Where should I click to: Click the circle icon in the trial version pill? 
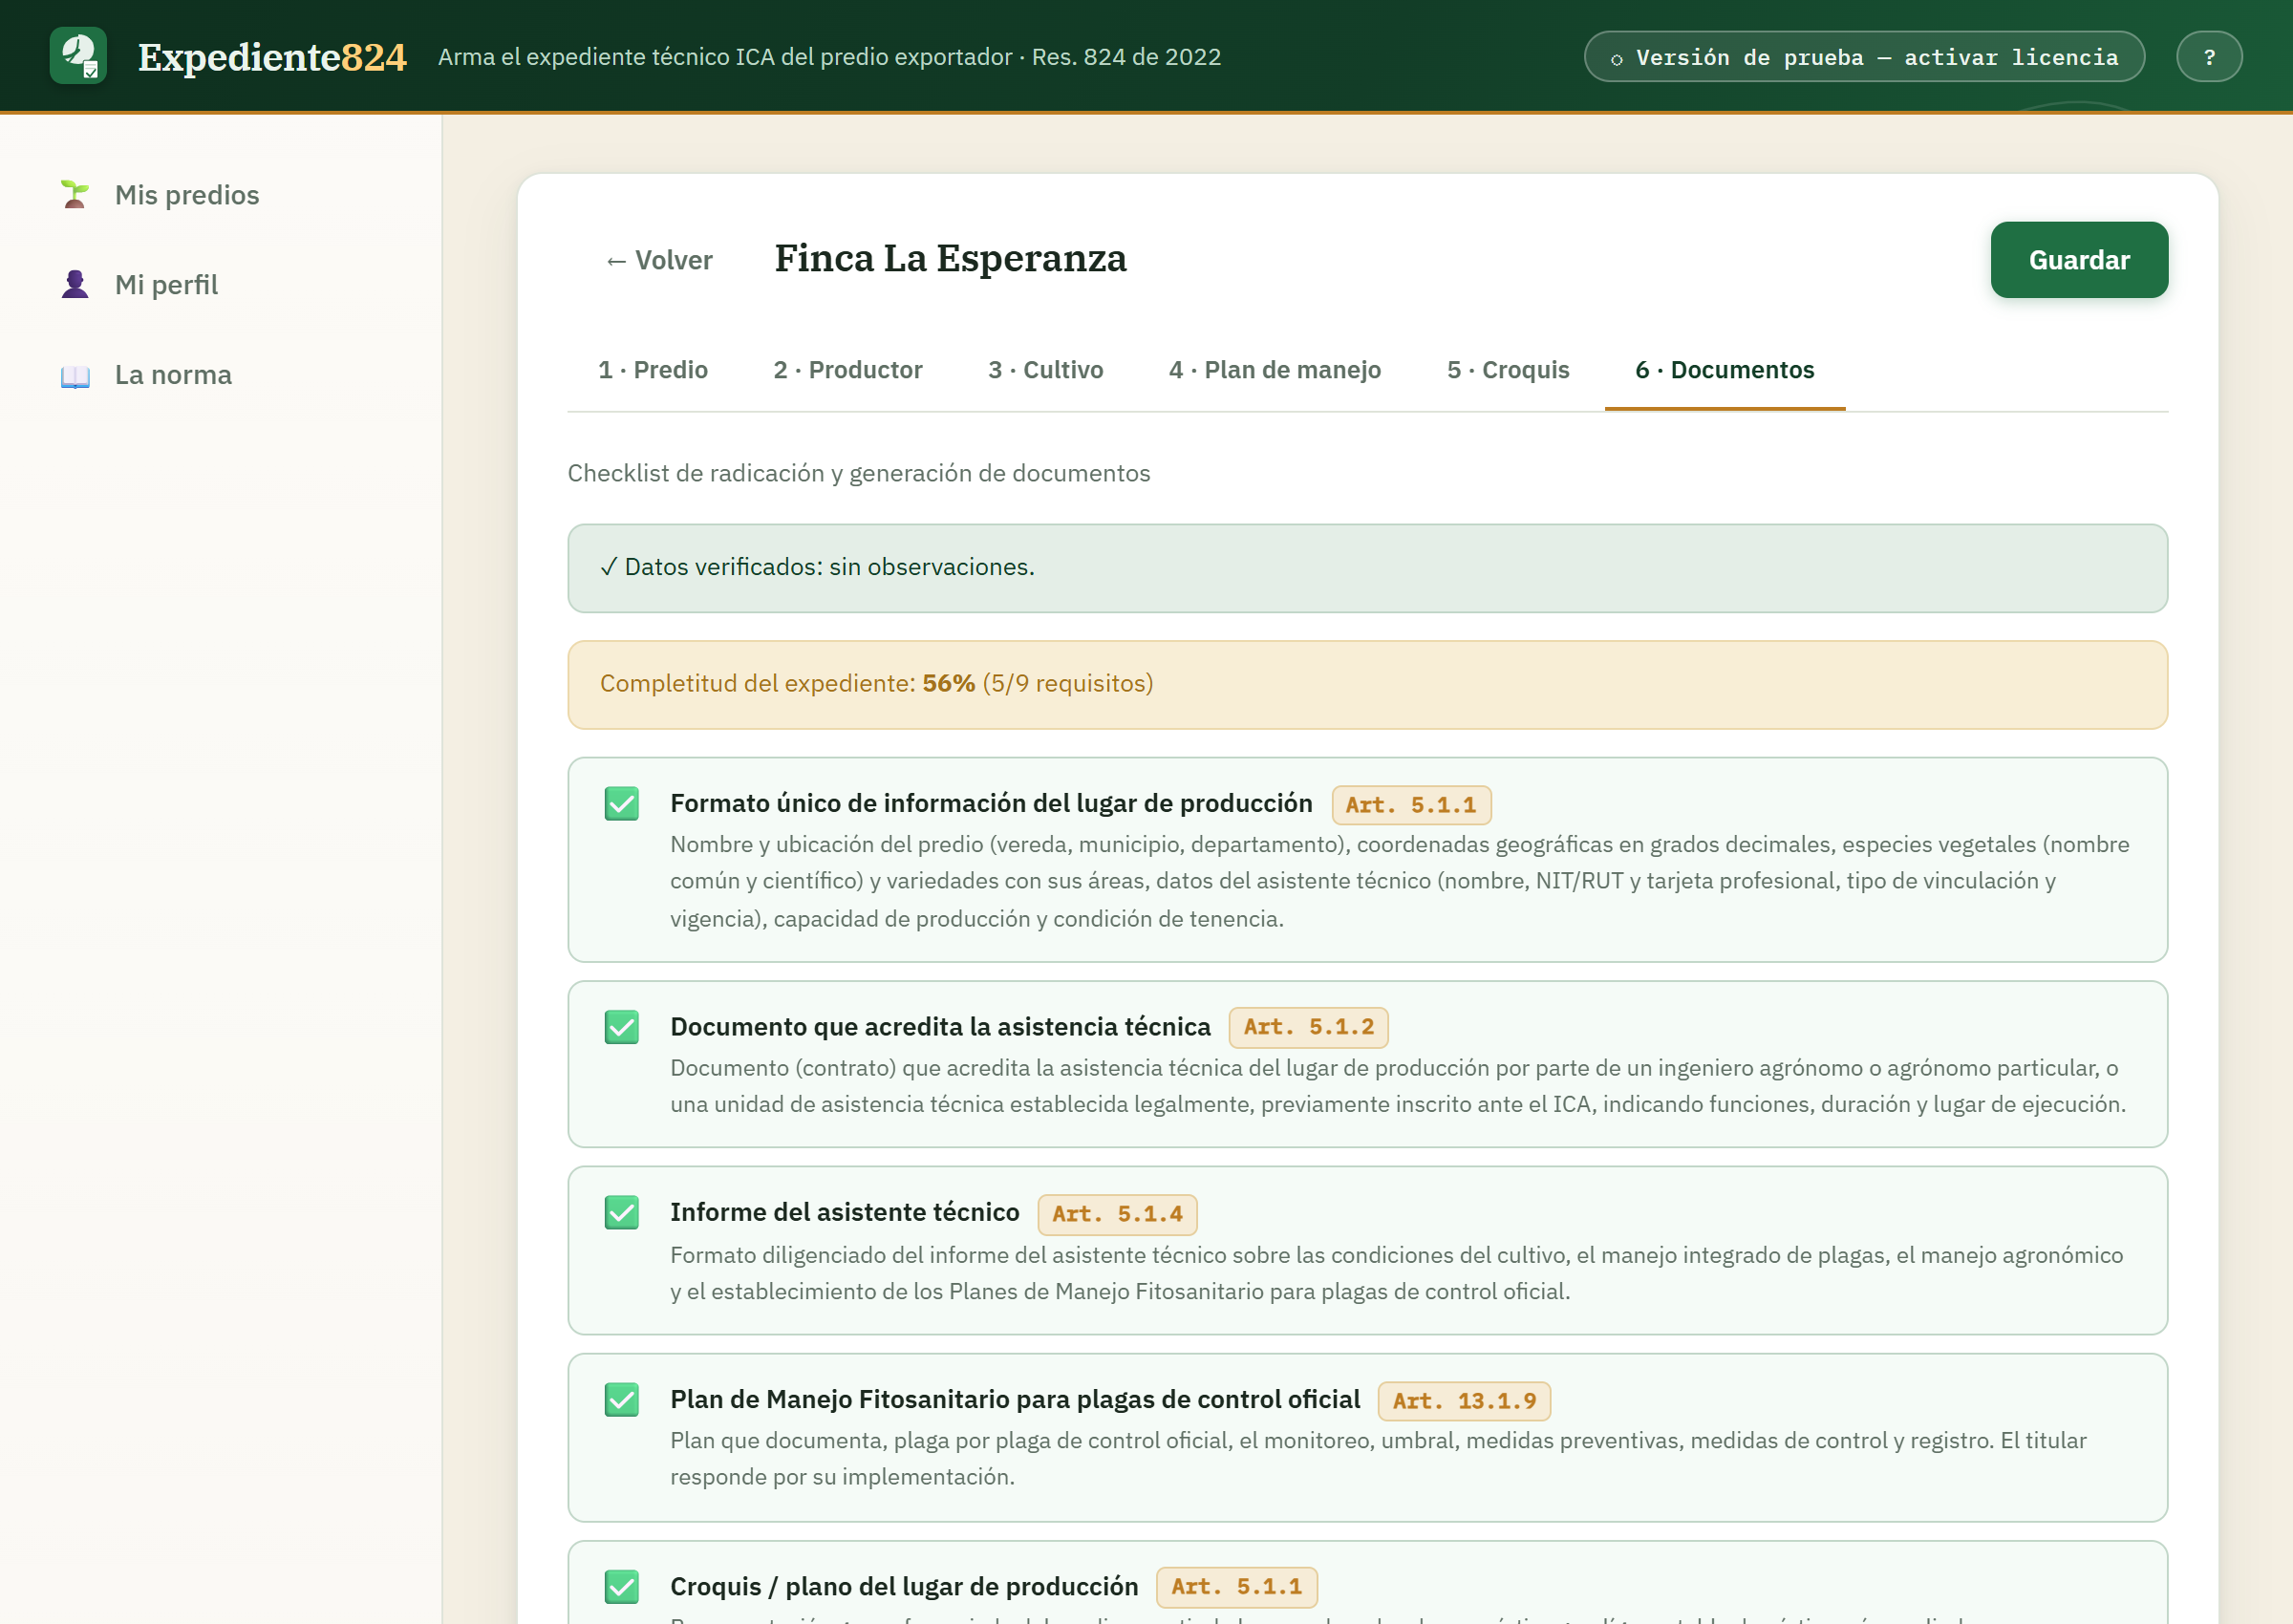click(1616, 59)
